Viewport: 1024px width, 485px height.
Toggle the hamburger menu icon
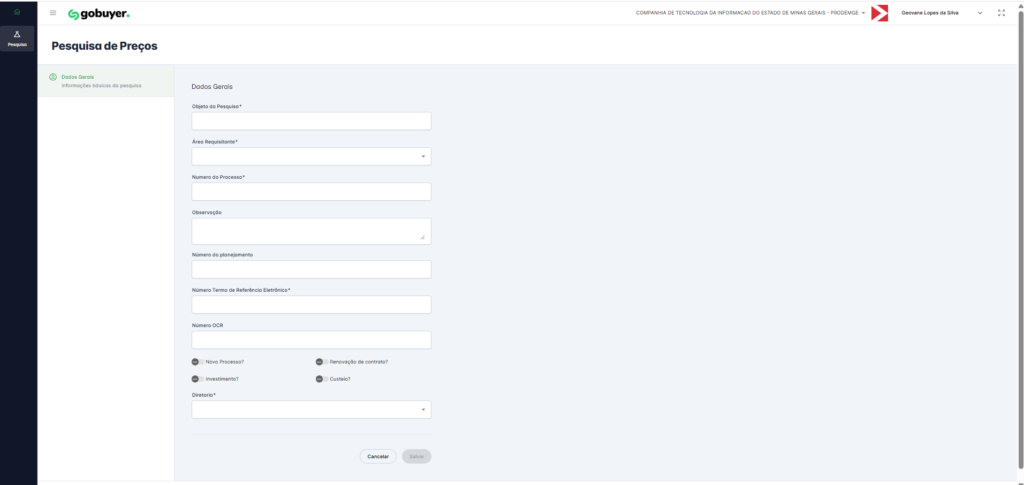53,13
